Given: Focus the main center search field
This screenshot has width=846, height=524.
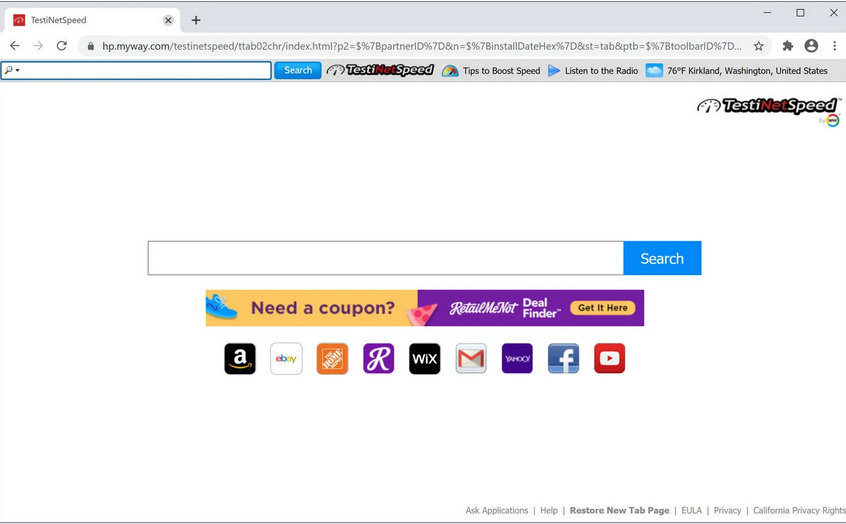Looking at the screenshot, I should (x=385, y=258).
